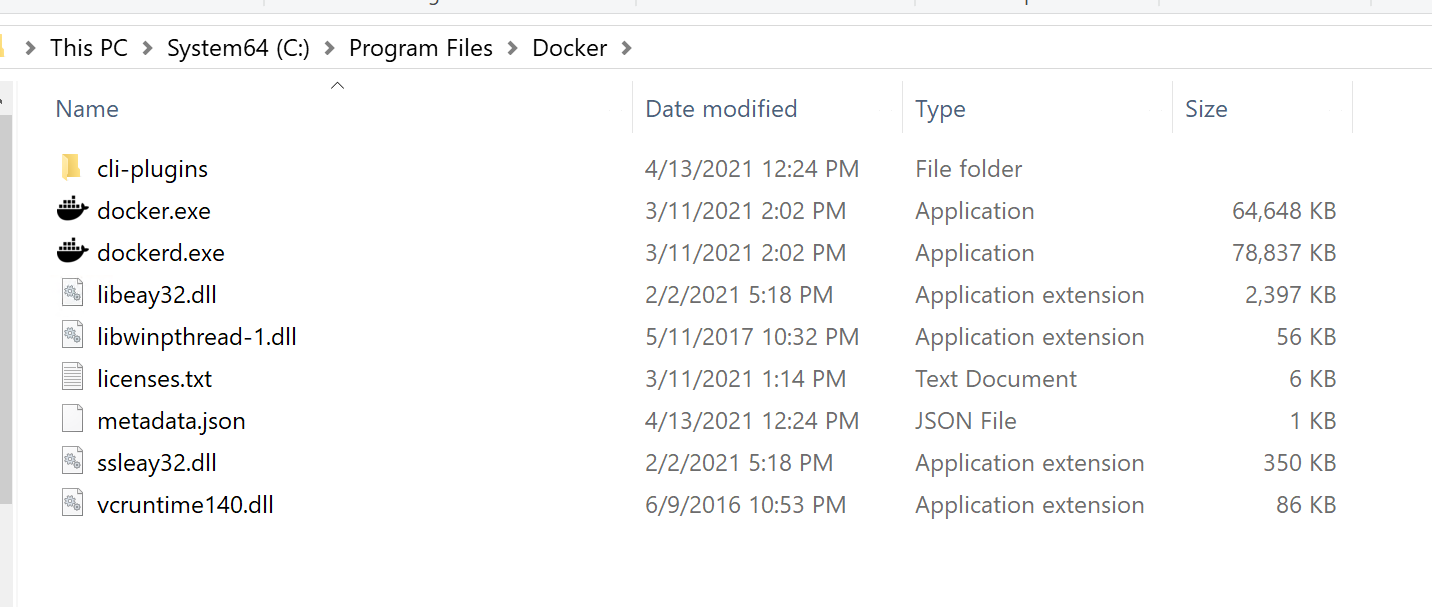Image resolution: width=1432 pixels, height=607 pixels.
Task: Open Program Files from the breadcrumb
Action: tap(420, 47)
